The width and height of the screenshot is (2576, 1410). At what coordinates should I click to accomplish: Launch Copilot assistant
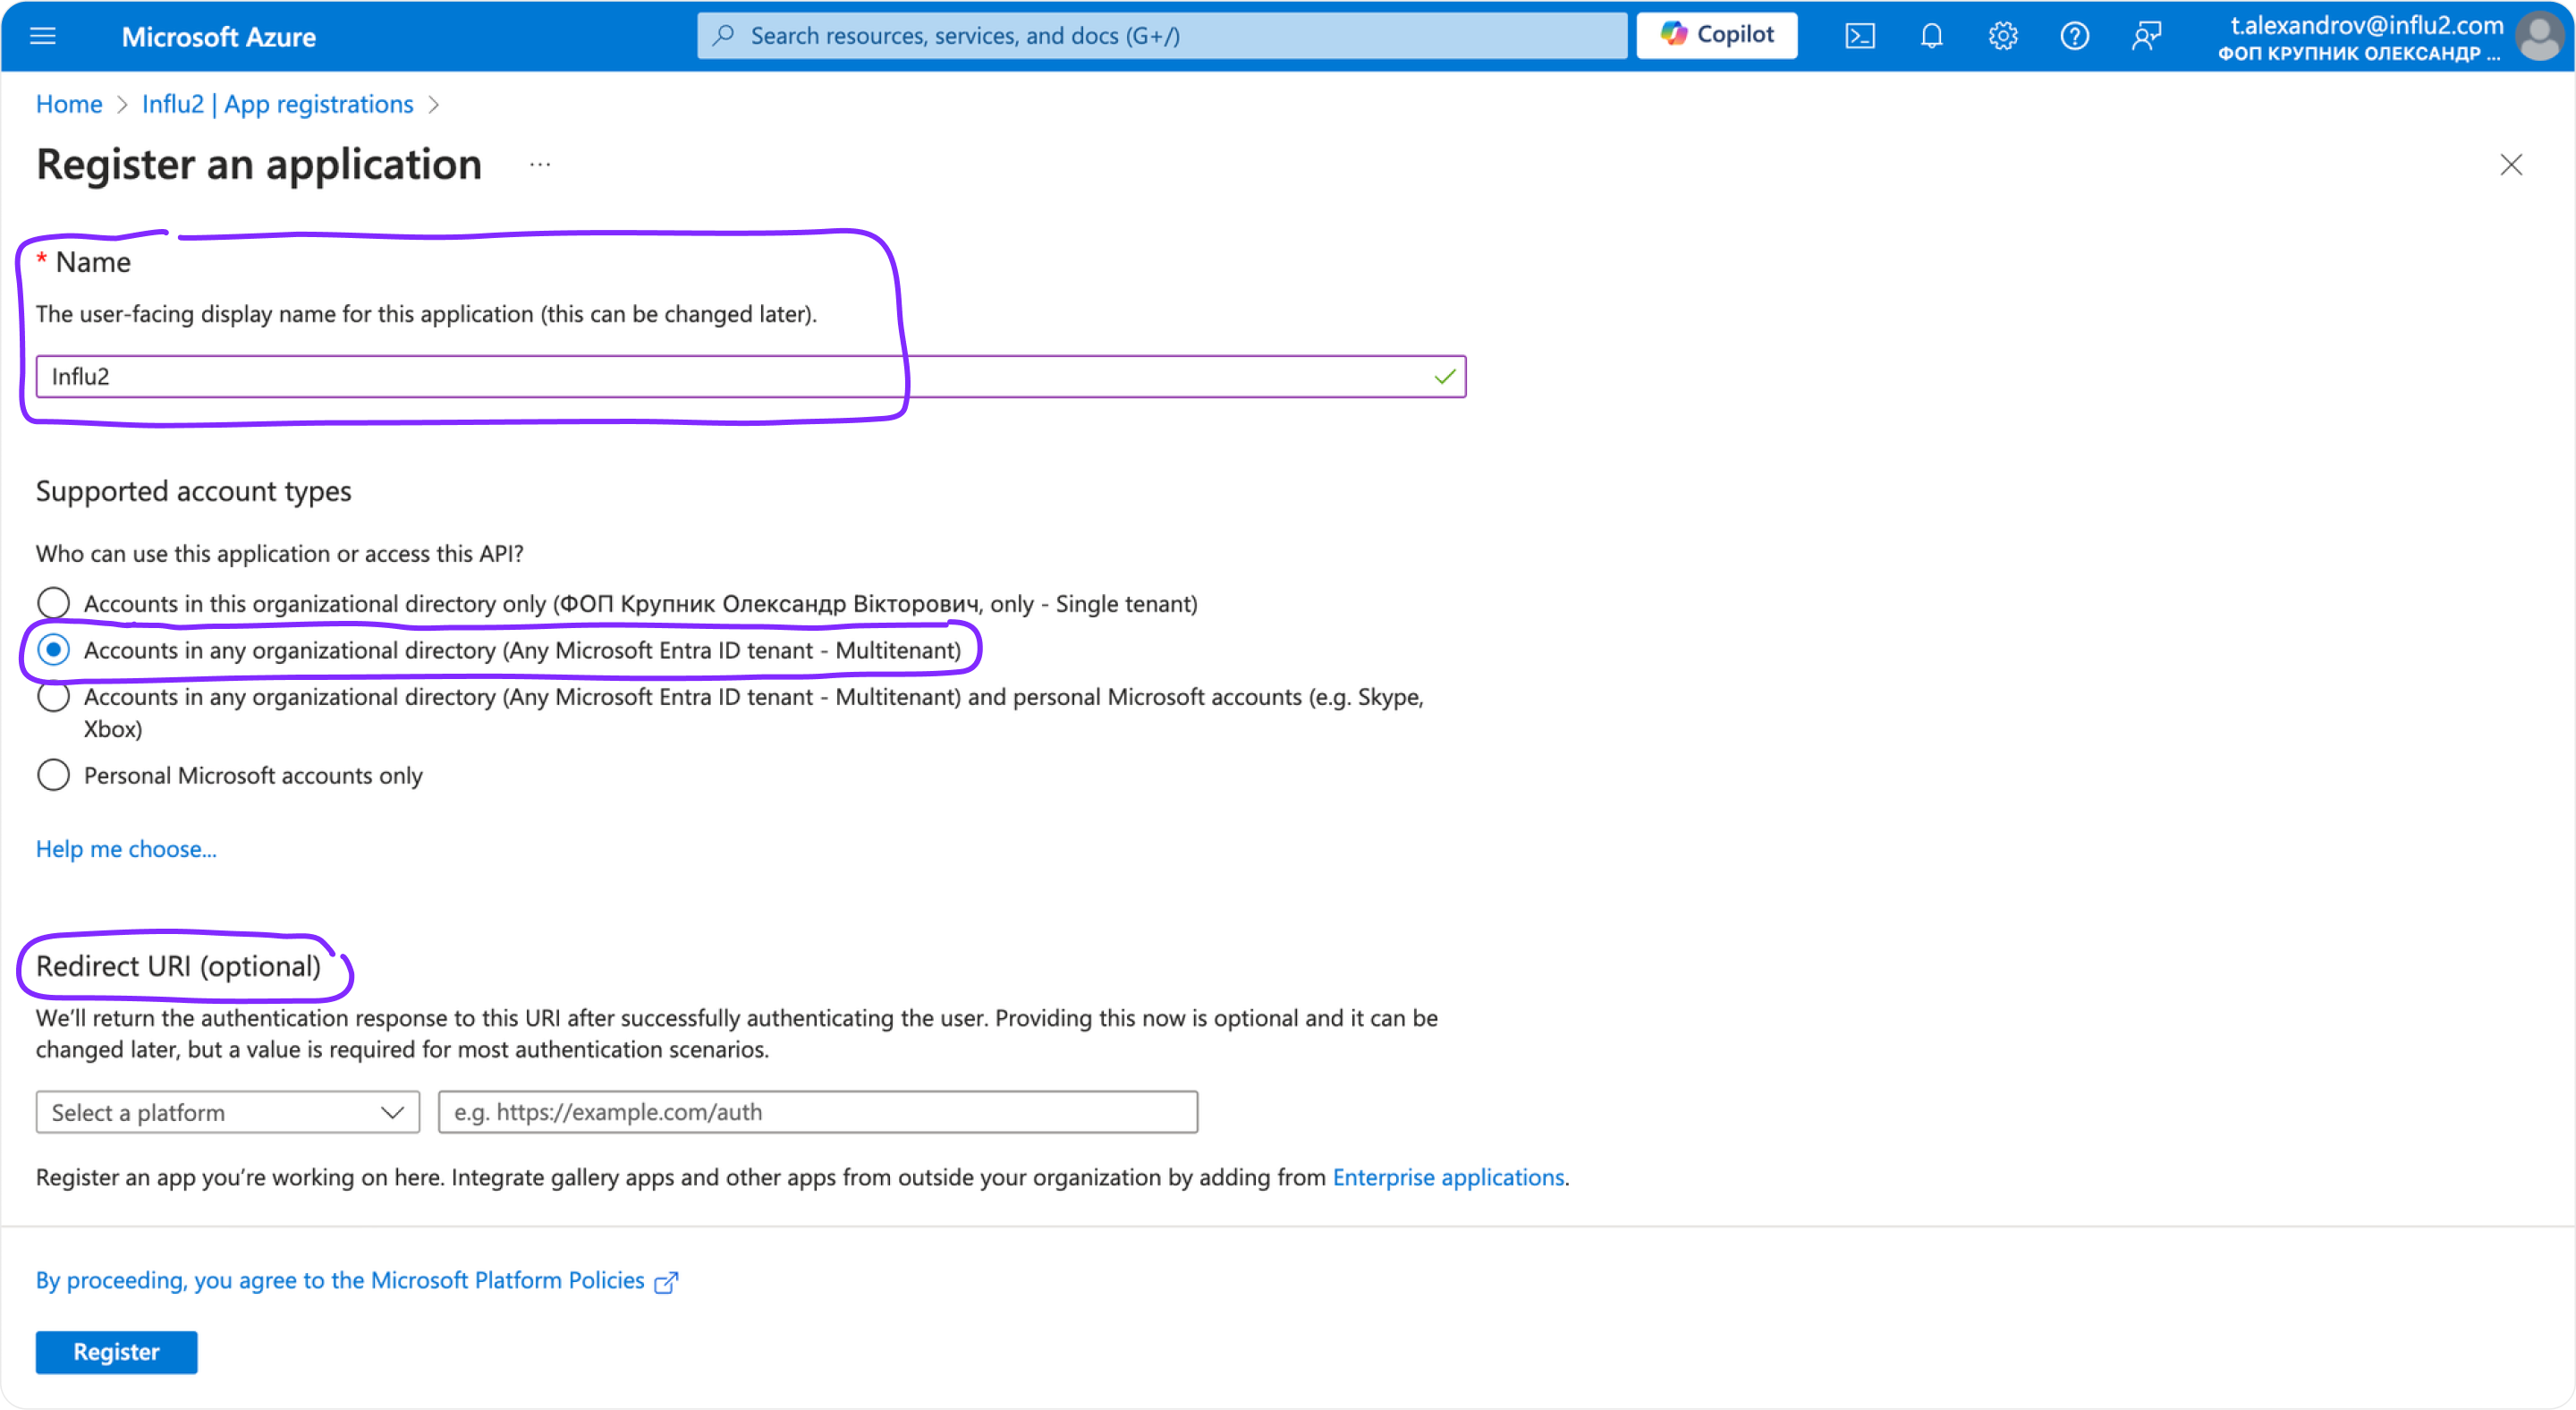[1716, 34]
